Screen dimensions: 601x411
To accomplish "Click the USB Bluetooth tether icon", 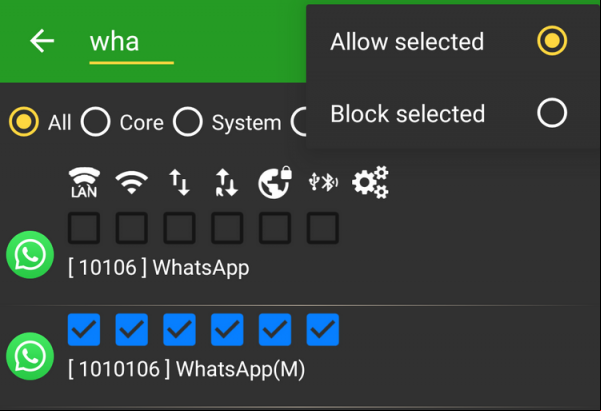I will point(323,182).
